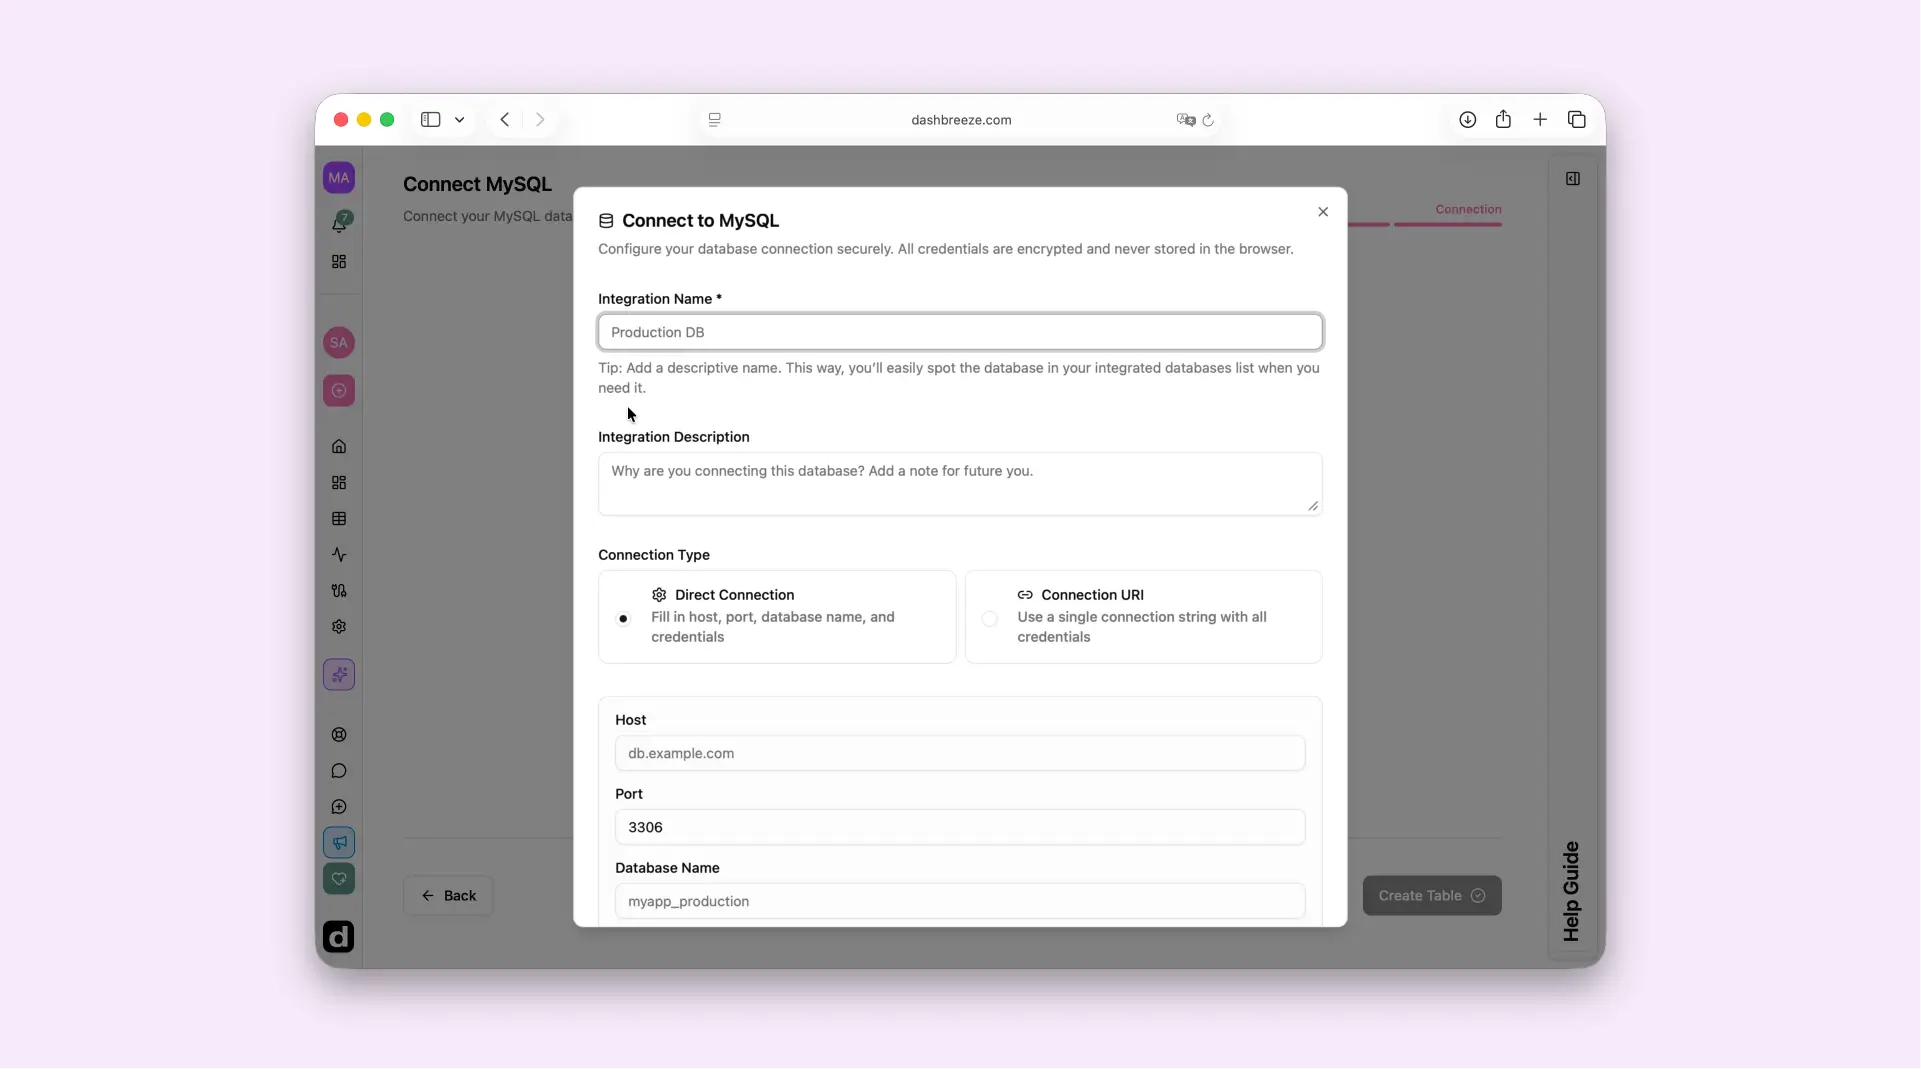Open the SA account avatar
Image resolution: width=1921 pixels, height=1081 pixels.
pyautogui.click(x=339, y=343)
